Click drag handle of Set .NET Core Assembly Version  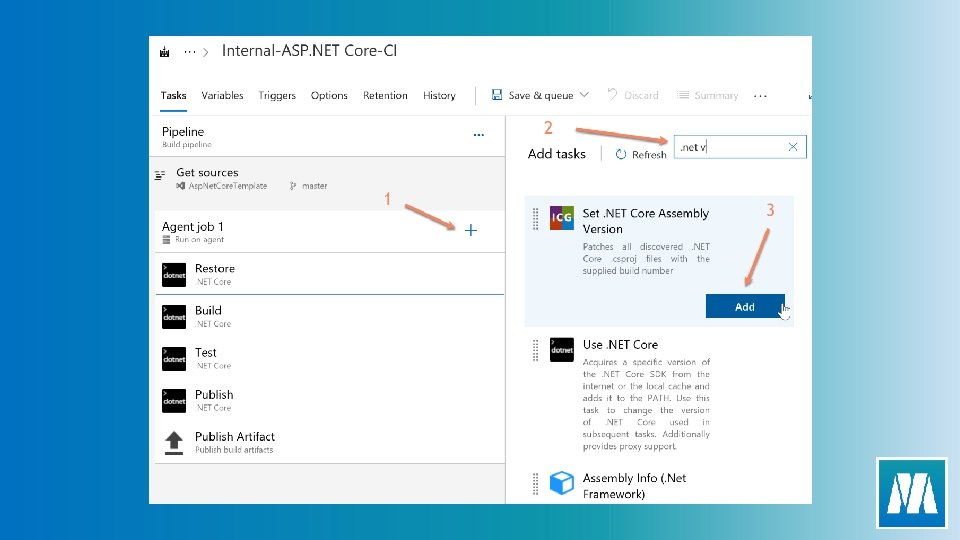(x=536, y=219)
